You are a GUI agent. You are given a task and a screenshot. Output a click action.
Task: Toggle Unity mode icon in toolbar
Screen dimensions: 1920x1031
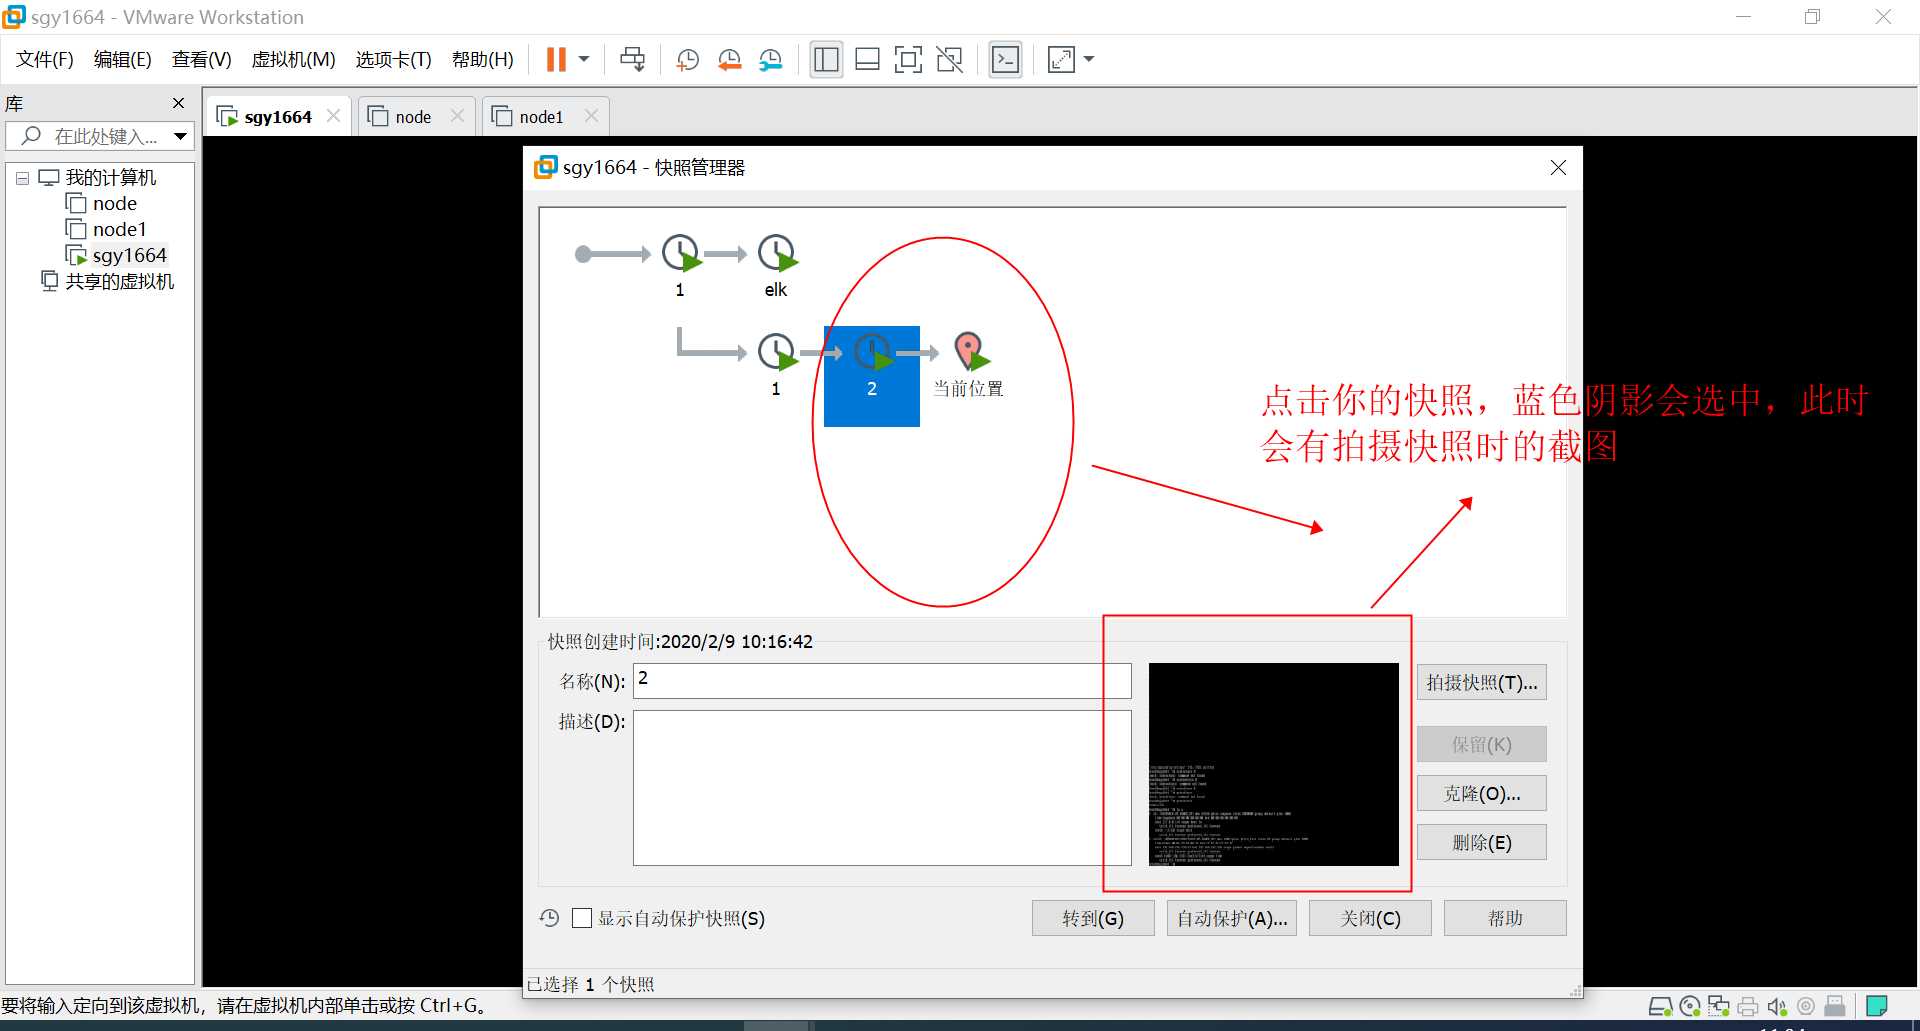tap(949, 60)
